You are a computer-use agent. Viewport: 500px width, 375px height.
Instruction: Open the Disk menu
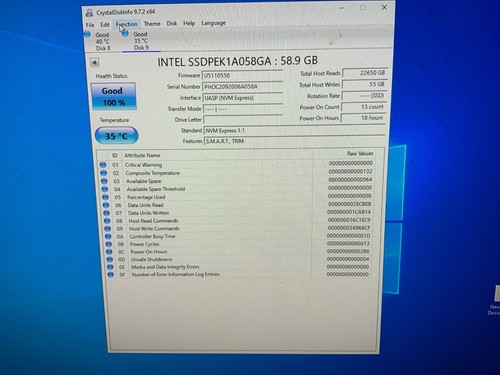click(172, 23)
